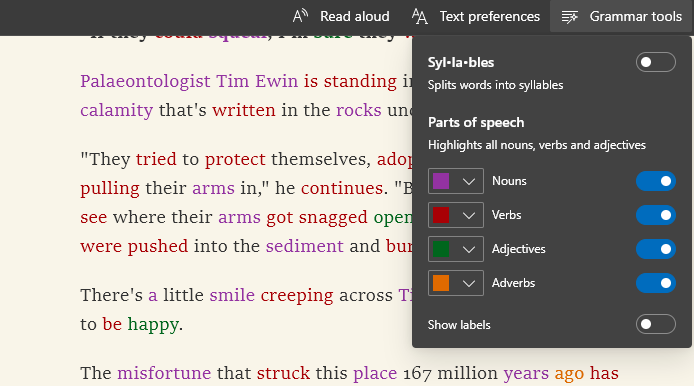Turn off the Adverbs toggle

655,283
